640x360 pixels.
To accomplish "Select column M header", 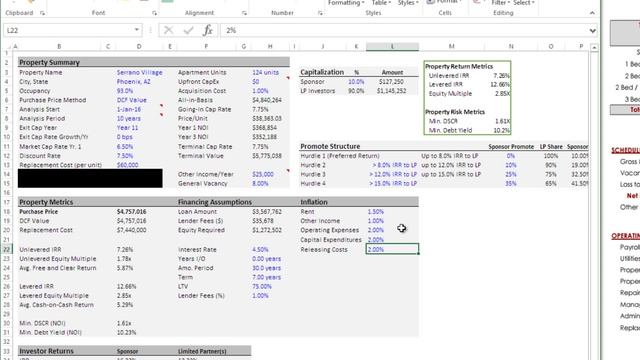I will pyautogui.click(x=451, y=47).
